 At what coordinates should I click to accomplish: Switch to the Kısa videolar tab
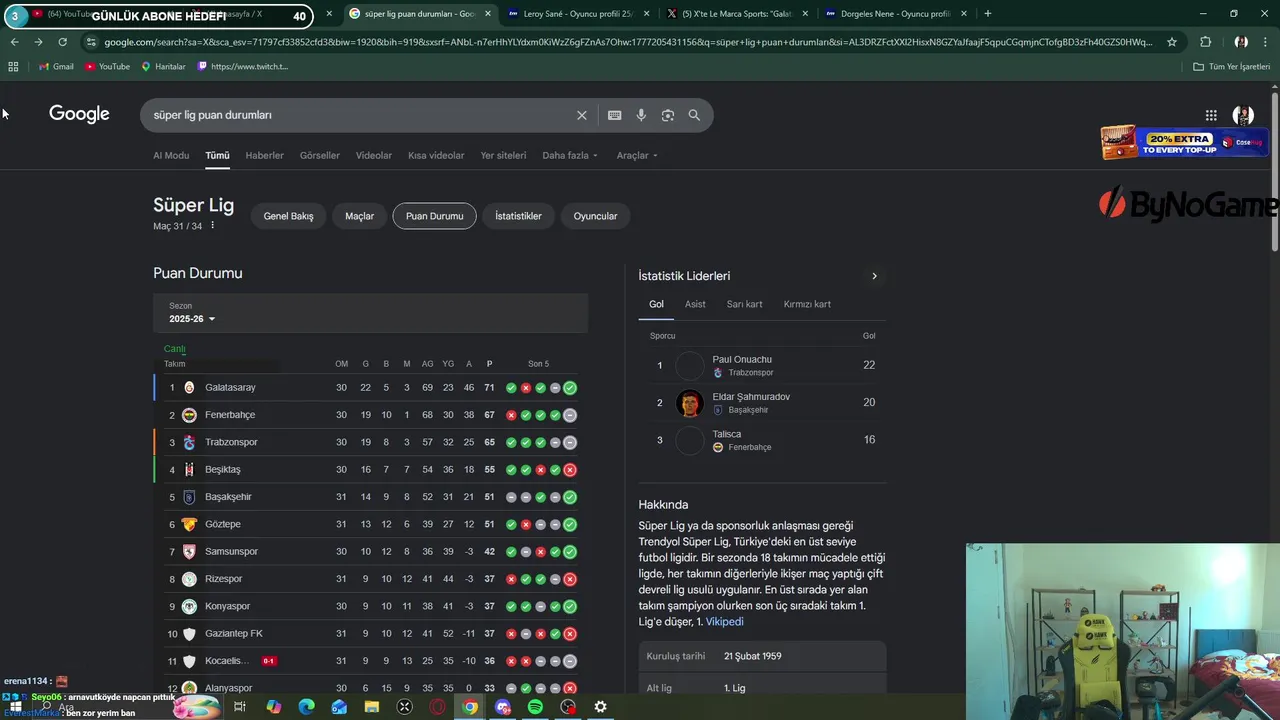coord(436,155)
